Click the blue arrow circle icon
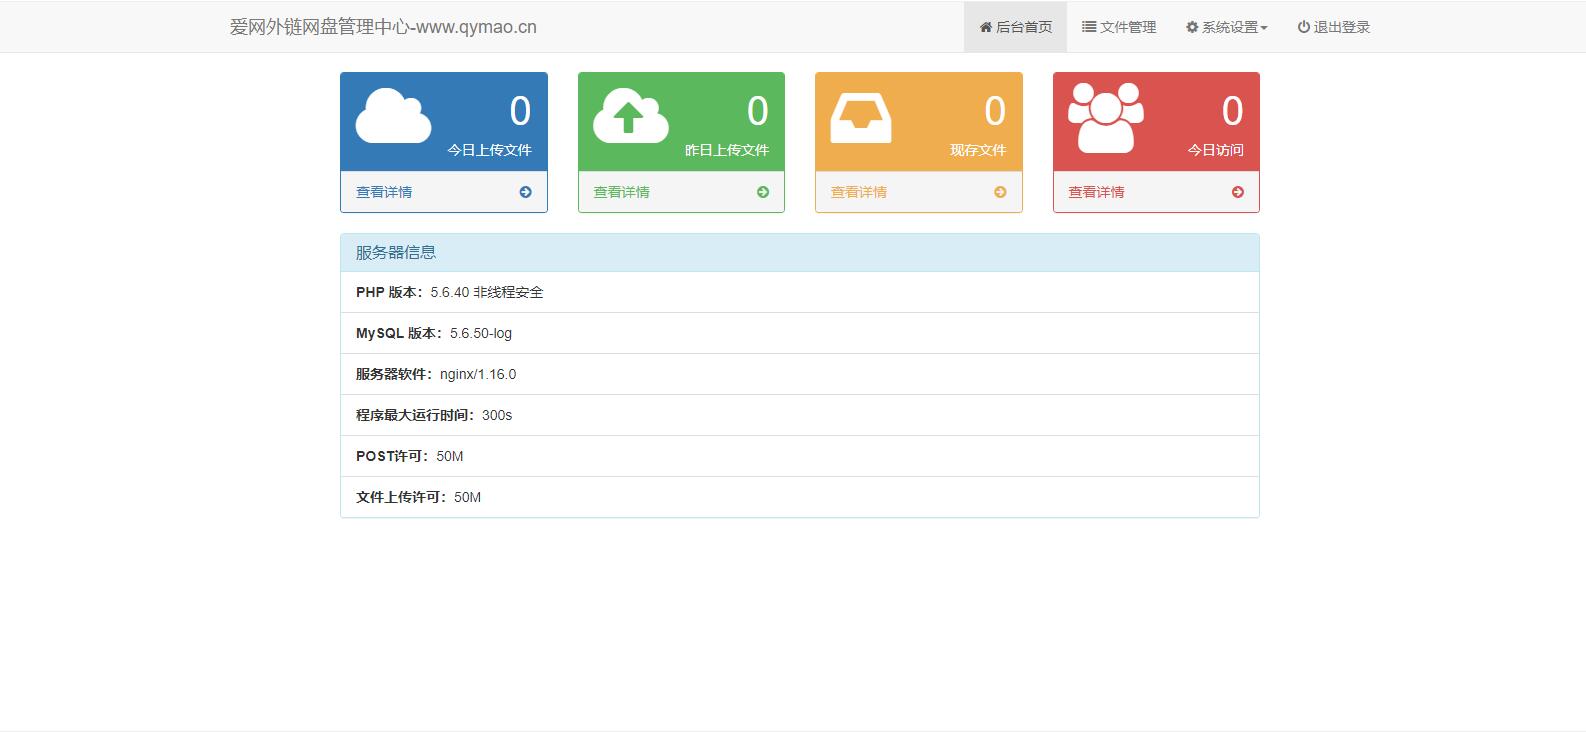 (525, 192)
